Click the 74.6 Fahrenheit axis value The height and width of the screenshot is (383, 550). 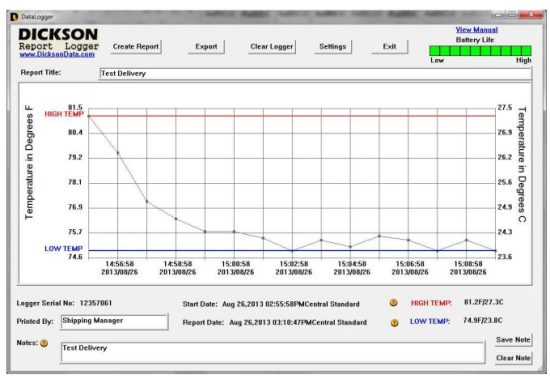[75, 257]
